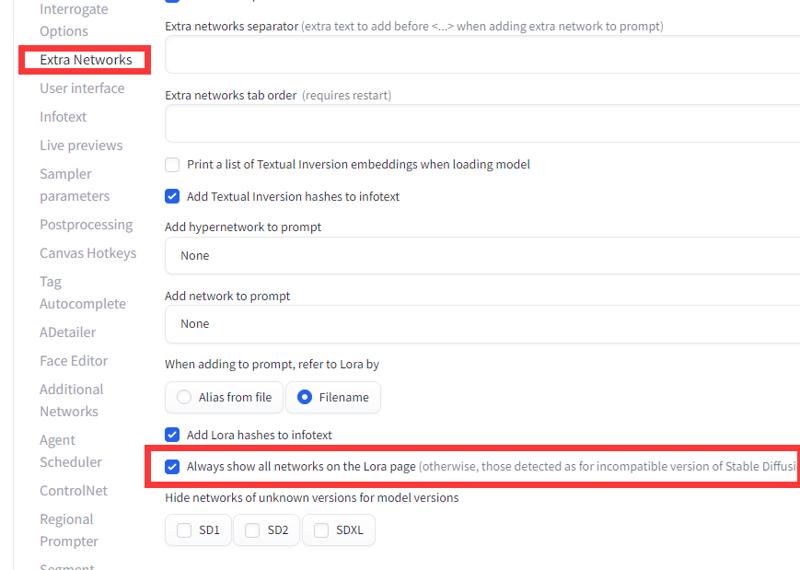The width and height of the screenshot is (800, 570).
Task: Open the Extra Networks settings section
Action: (86, 60)
